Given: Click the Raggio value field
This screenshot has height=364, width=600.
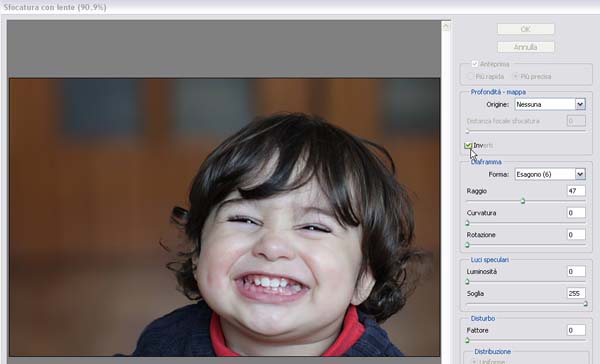Looking at the screenshot, I should [576, 191].
